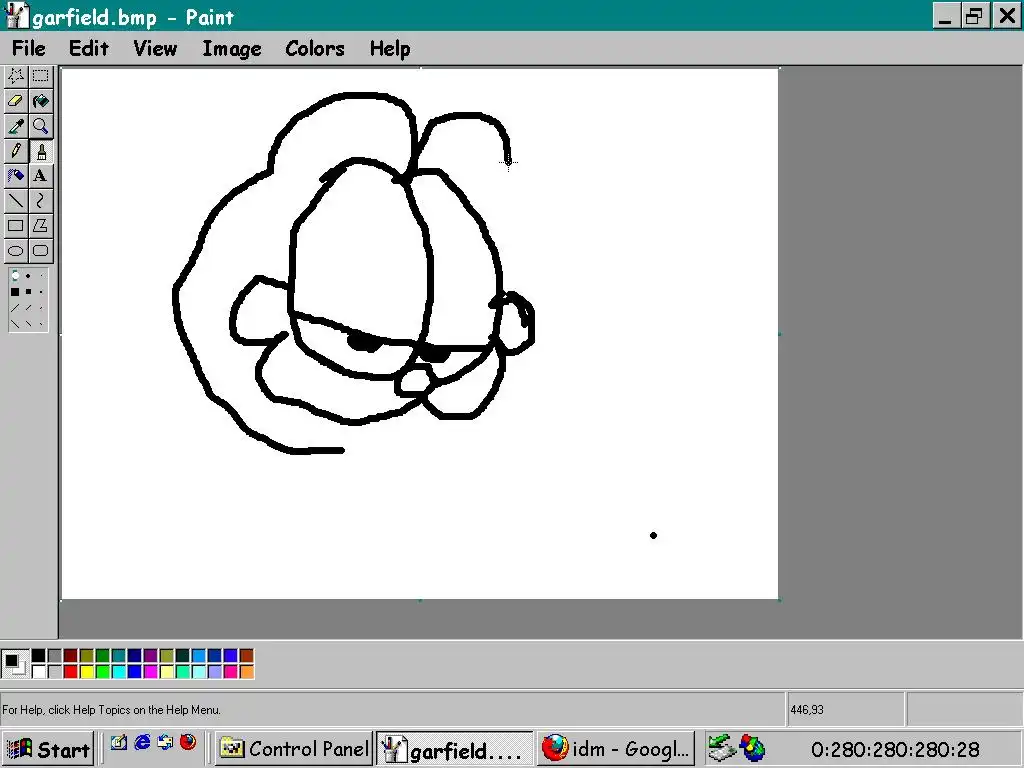Pick the navy blue color swatch

coord(135,656)
